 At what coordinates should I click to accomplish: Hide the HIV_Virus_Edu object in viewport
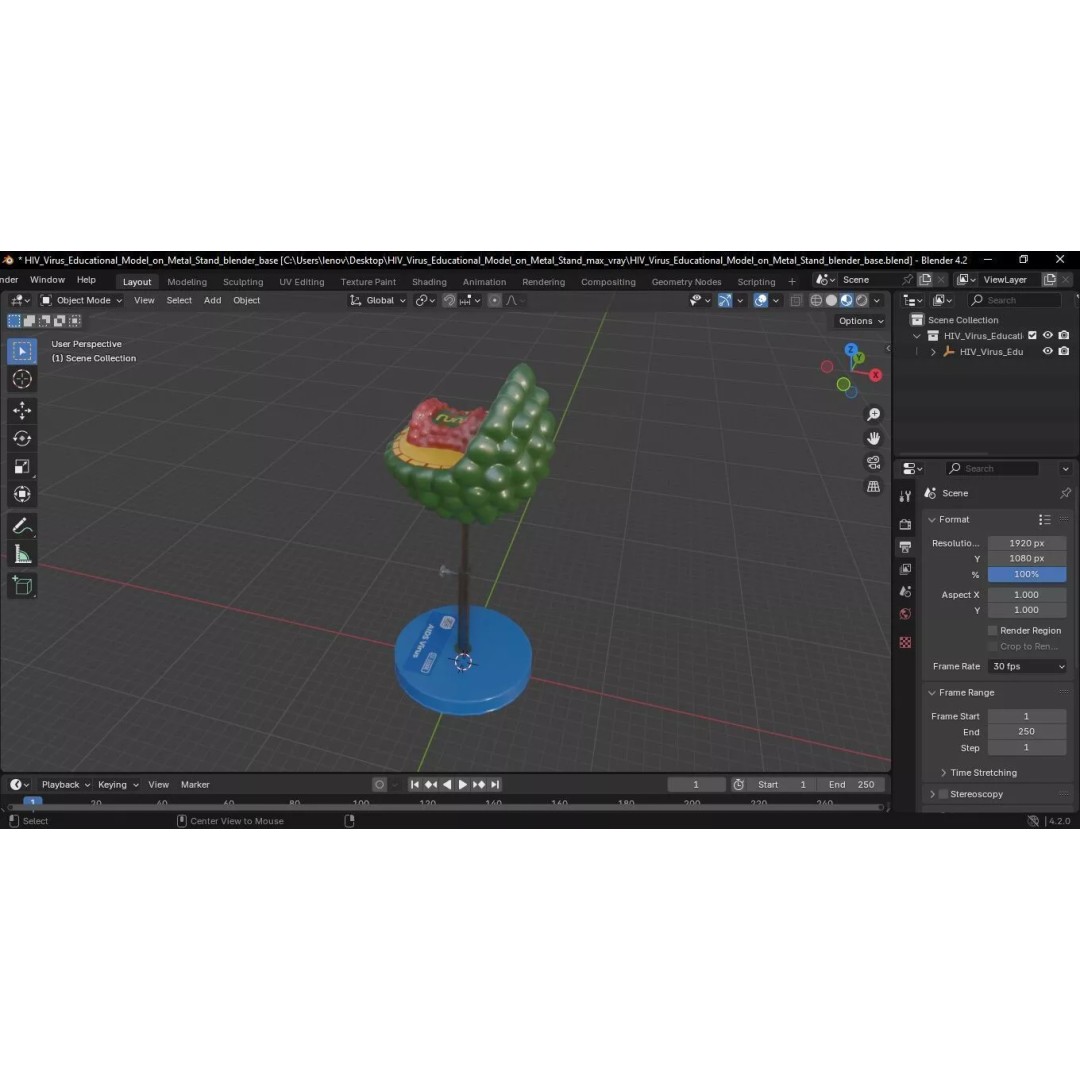[x=1048, y=351]
